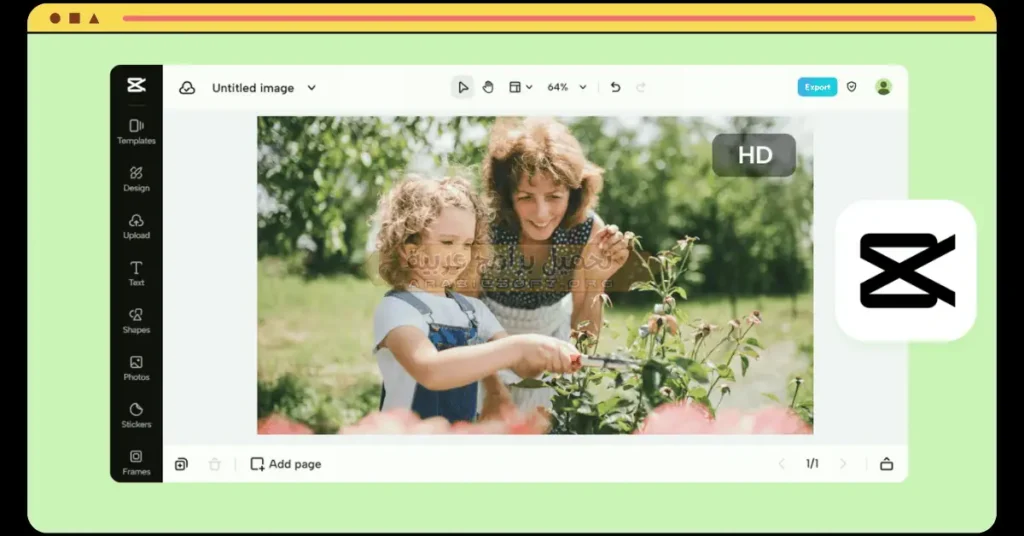Go to the previous page arrow

tap(782, 464)
